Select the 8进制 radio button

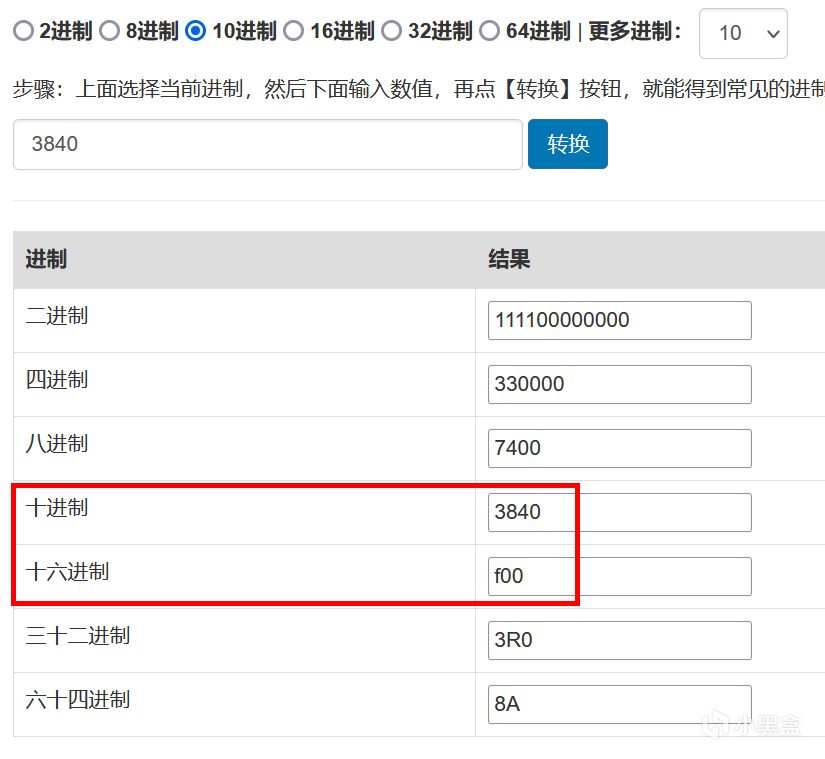109,32
